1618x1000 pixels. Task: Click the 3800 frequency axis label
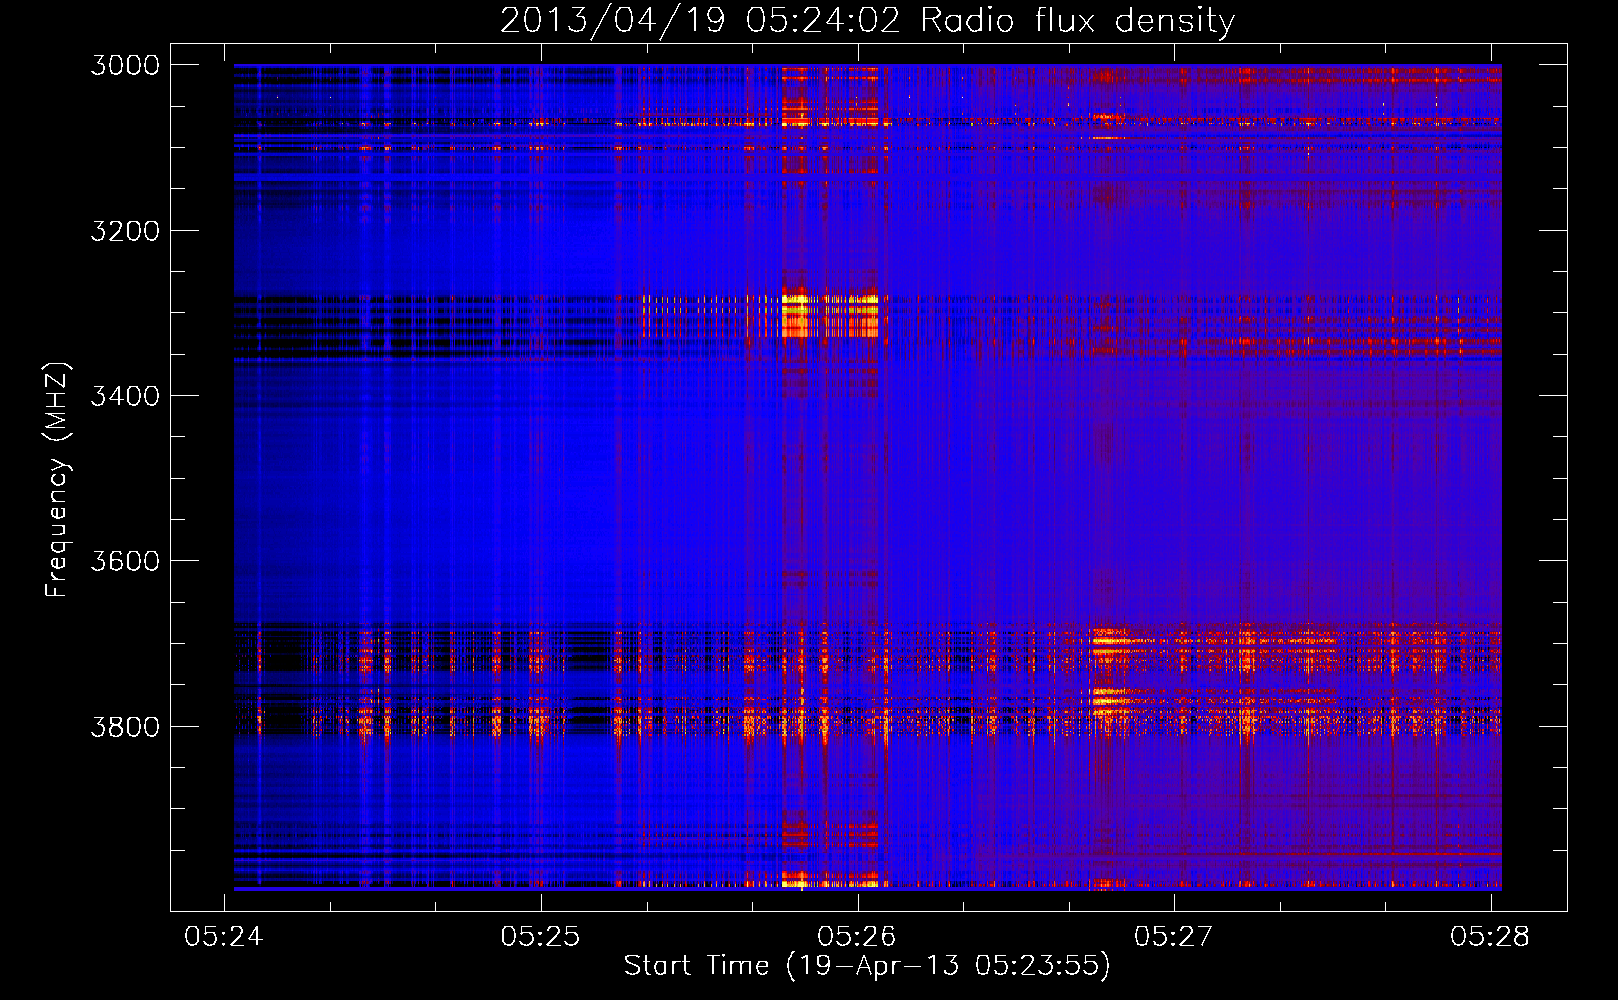(x=125, y=726)
